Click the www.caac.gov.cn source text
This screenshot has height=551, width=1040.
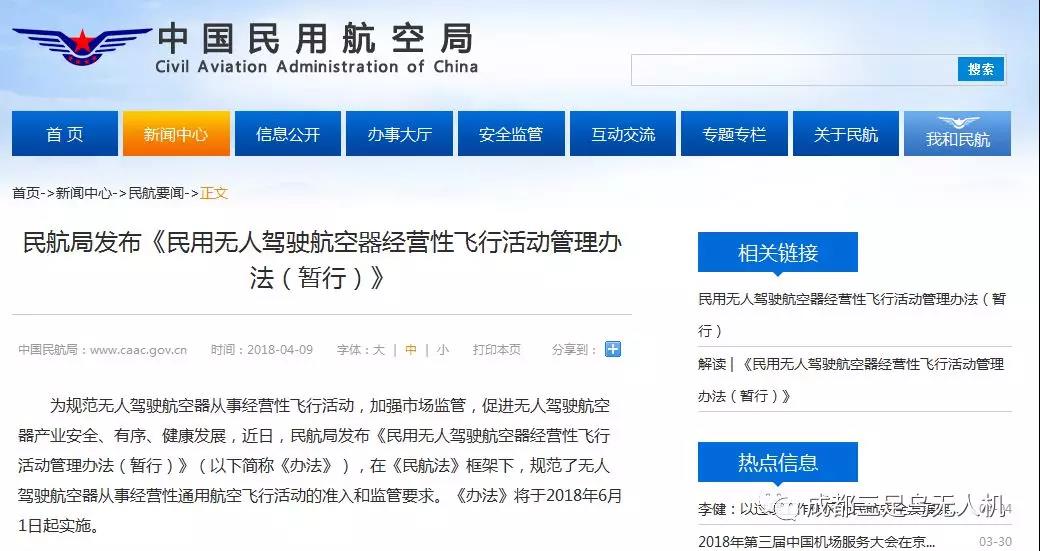pos(138,349)
